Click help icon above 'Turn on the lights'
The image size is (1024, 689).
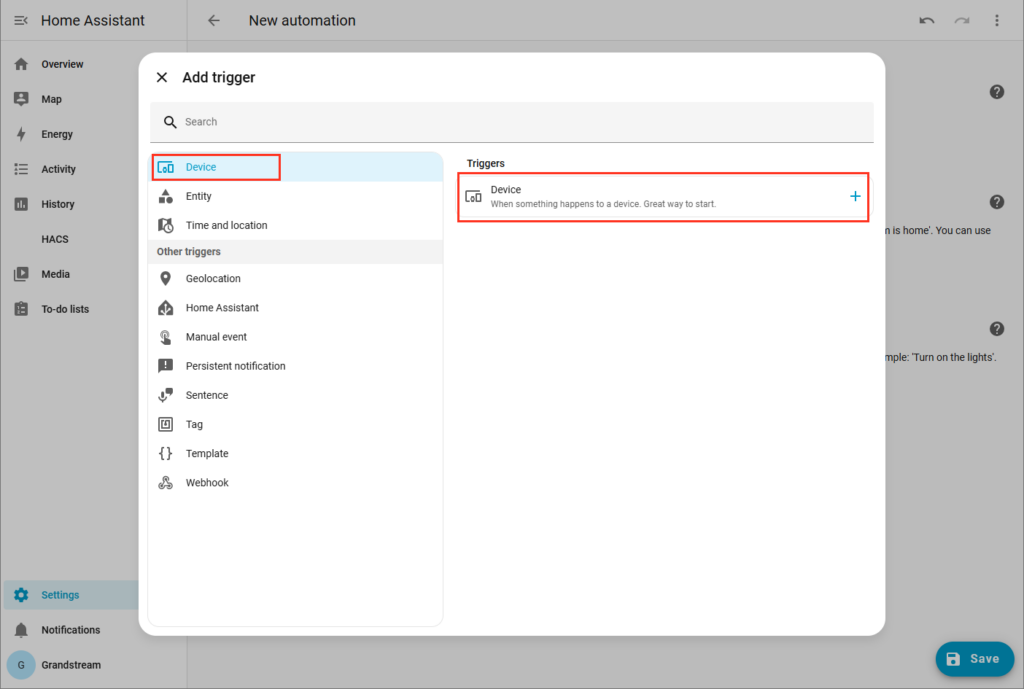997,328
